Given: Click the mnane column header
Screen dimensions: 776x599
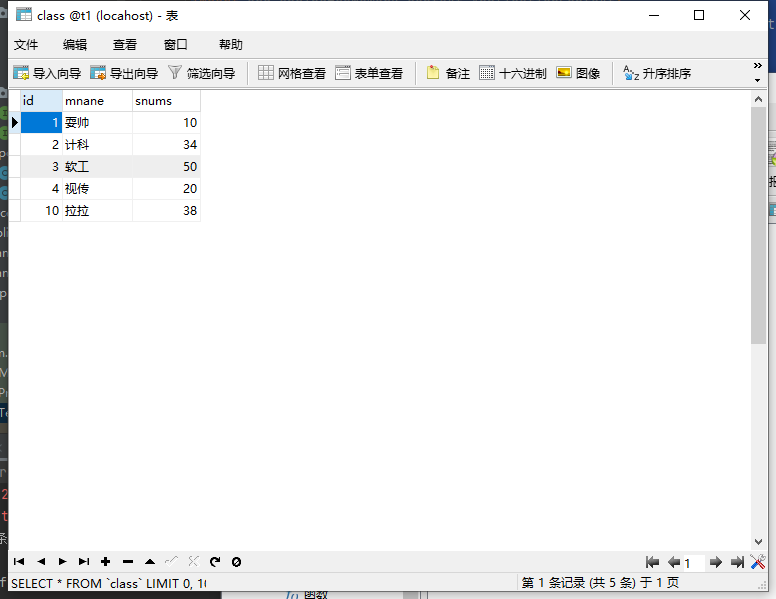Looking at the screenshot, I should point(97,100).
